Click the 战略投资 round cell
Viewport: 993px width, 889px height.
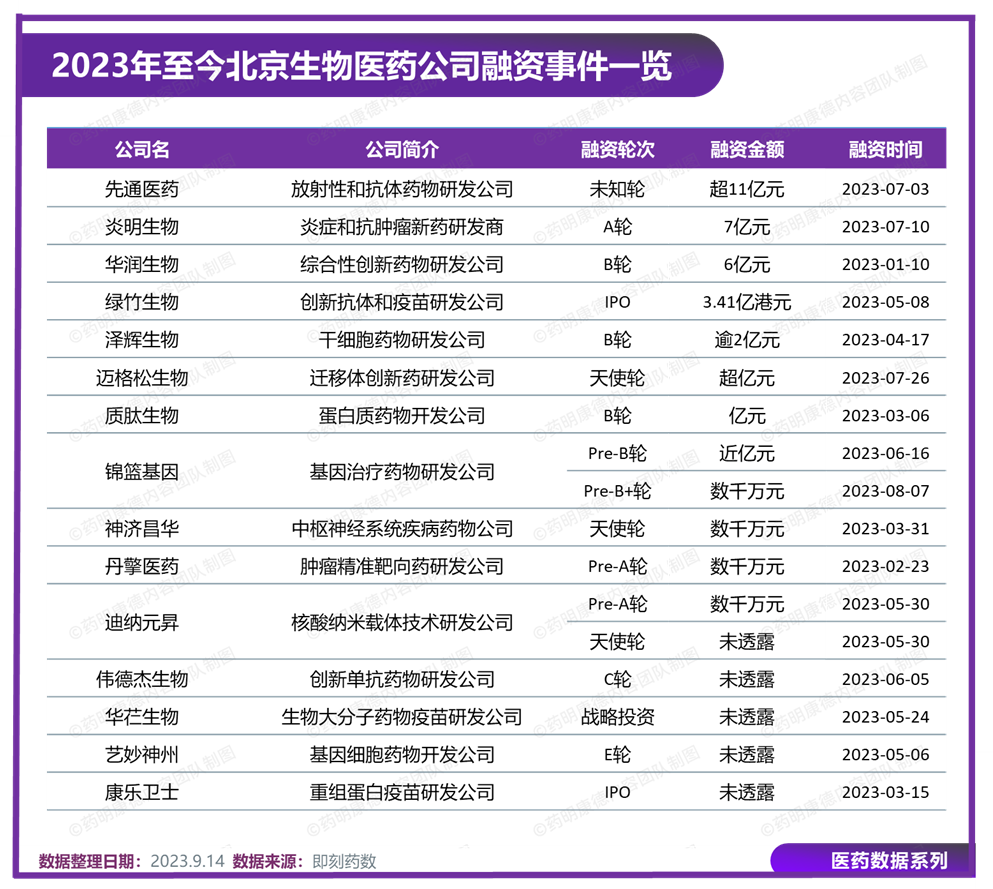point(617,717)
